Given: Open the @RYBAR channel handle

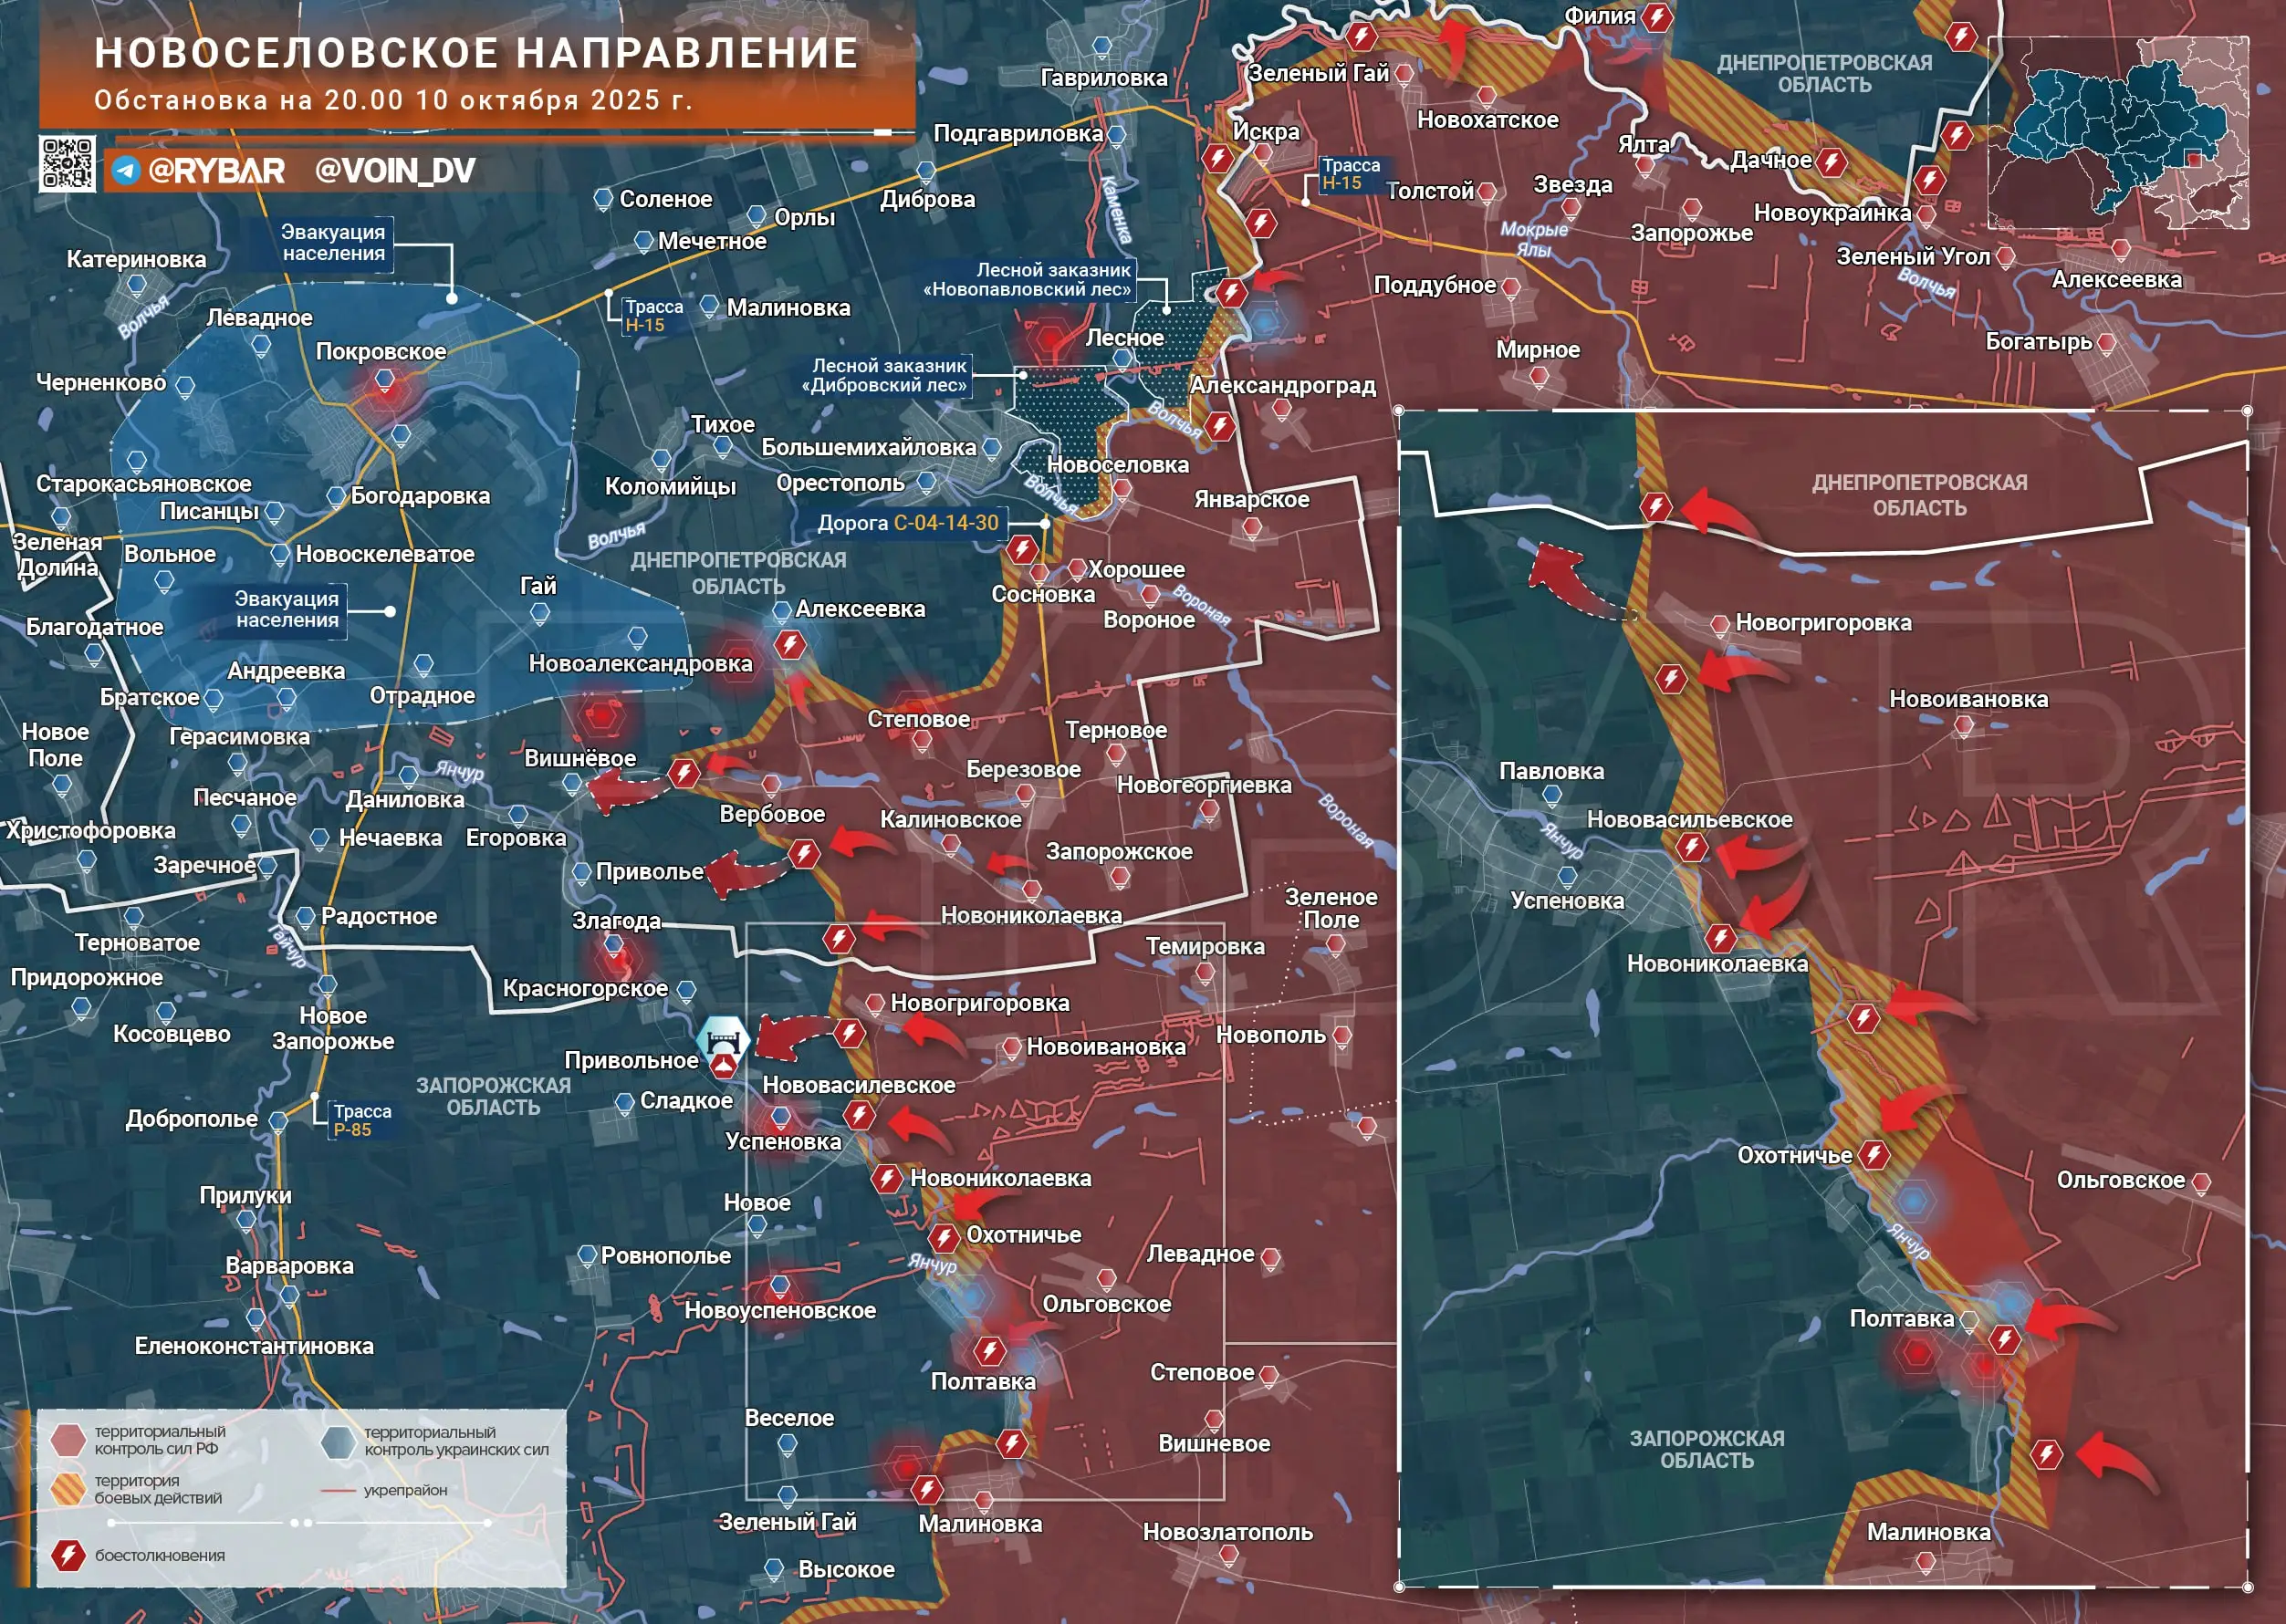Looking at the screenshot, I should (216, 171).
